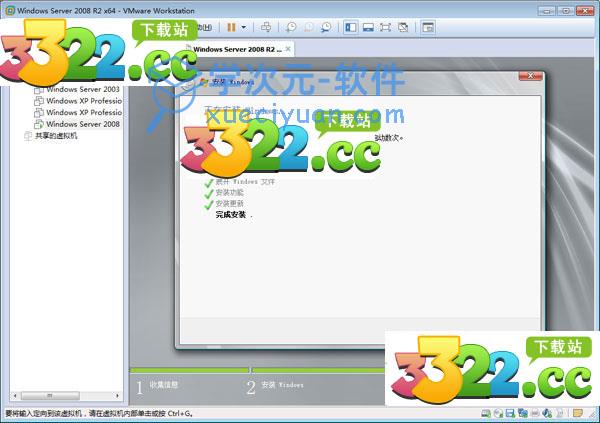
Task: Click the sound card status bar icon
Action: click(548, 413)
